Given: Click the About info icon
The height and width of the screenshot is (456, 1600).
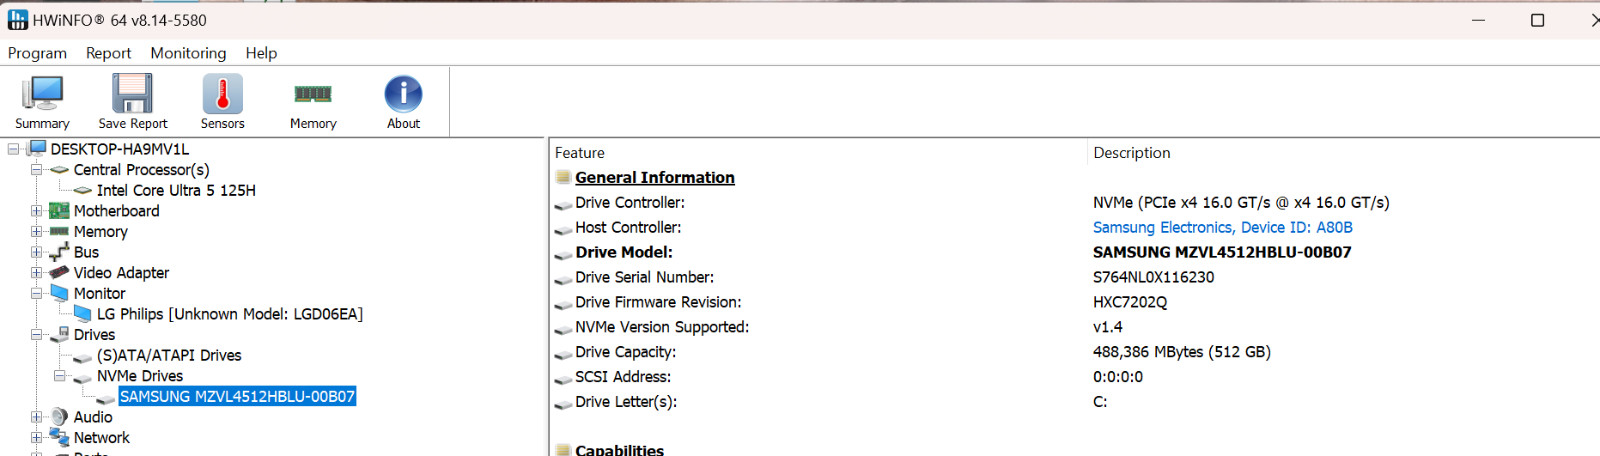Looking at the screenshot, I should (403, 94).
